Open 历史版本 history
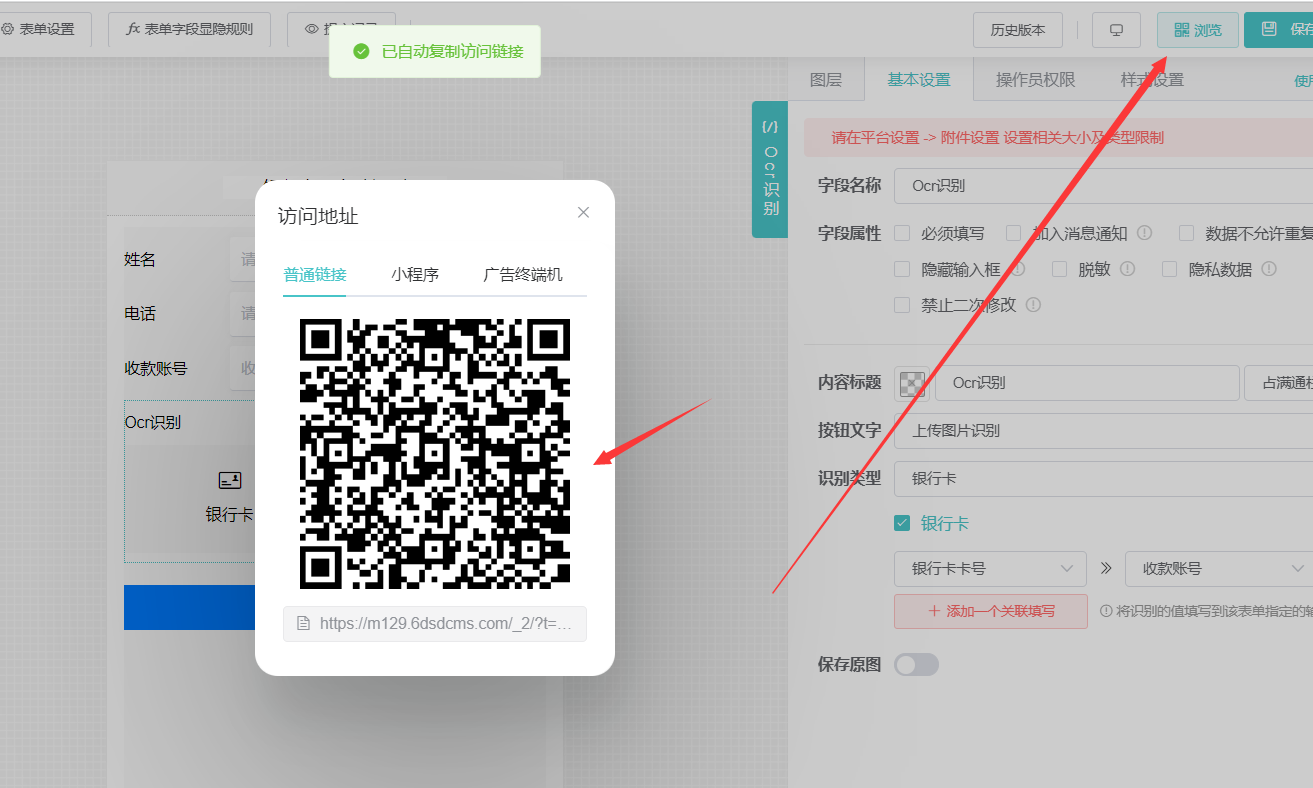1313x788 pixels. (1018, 30)
